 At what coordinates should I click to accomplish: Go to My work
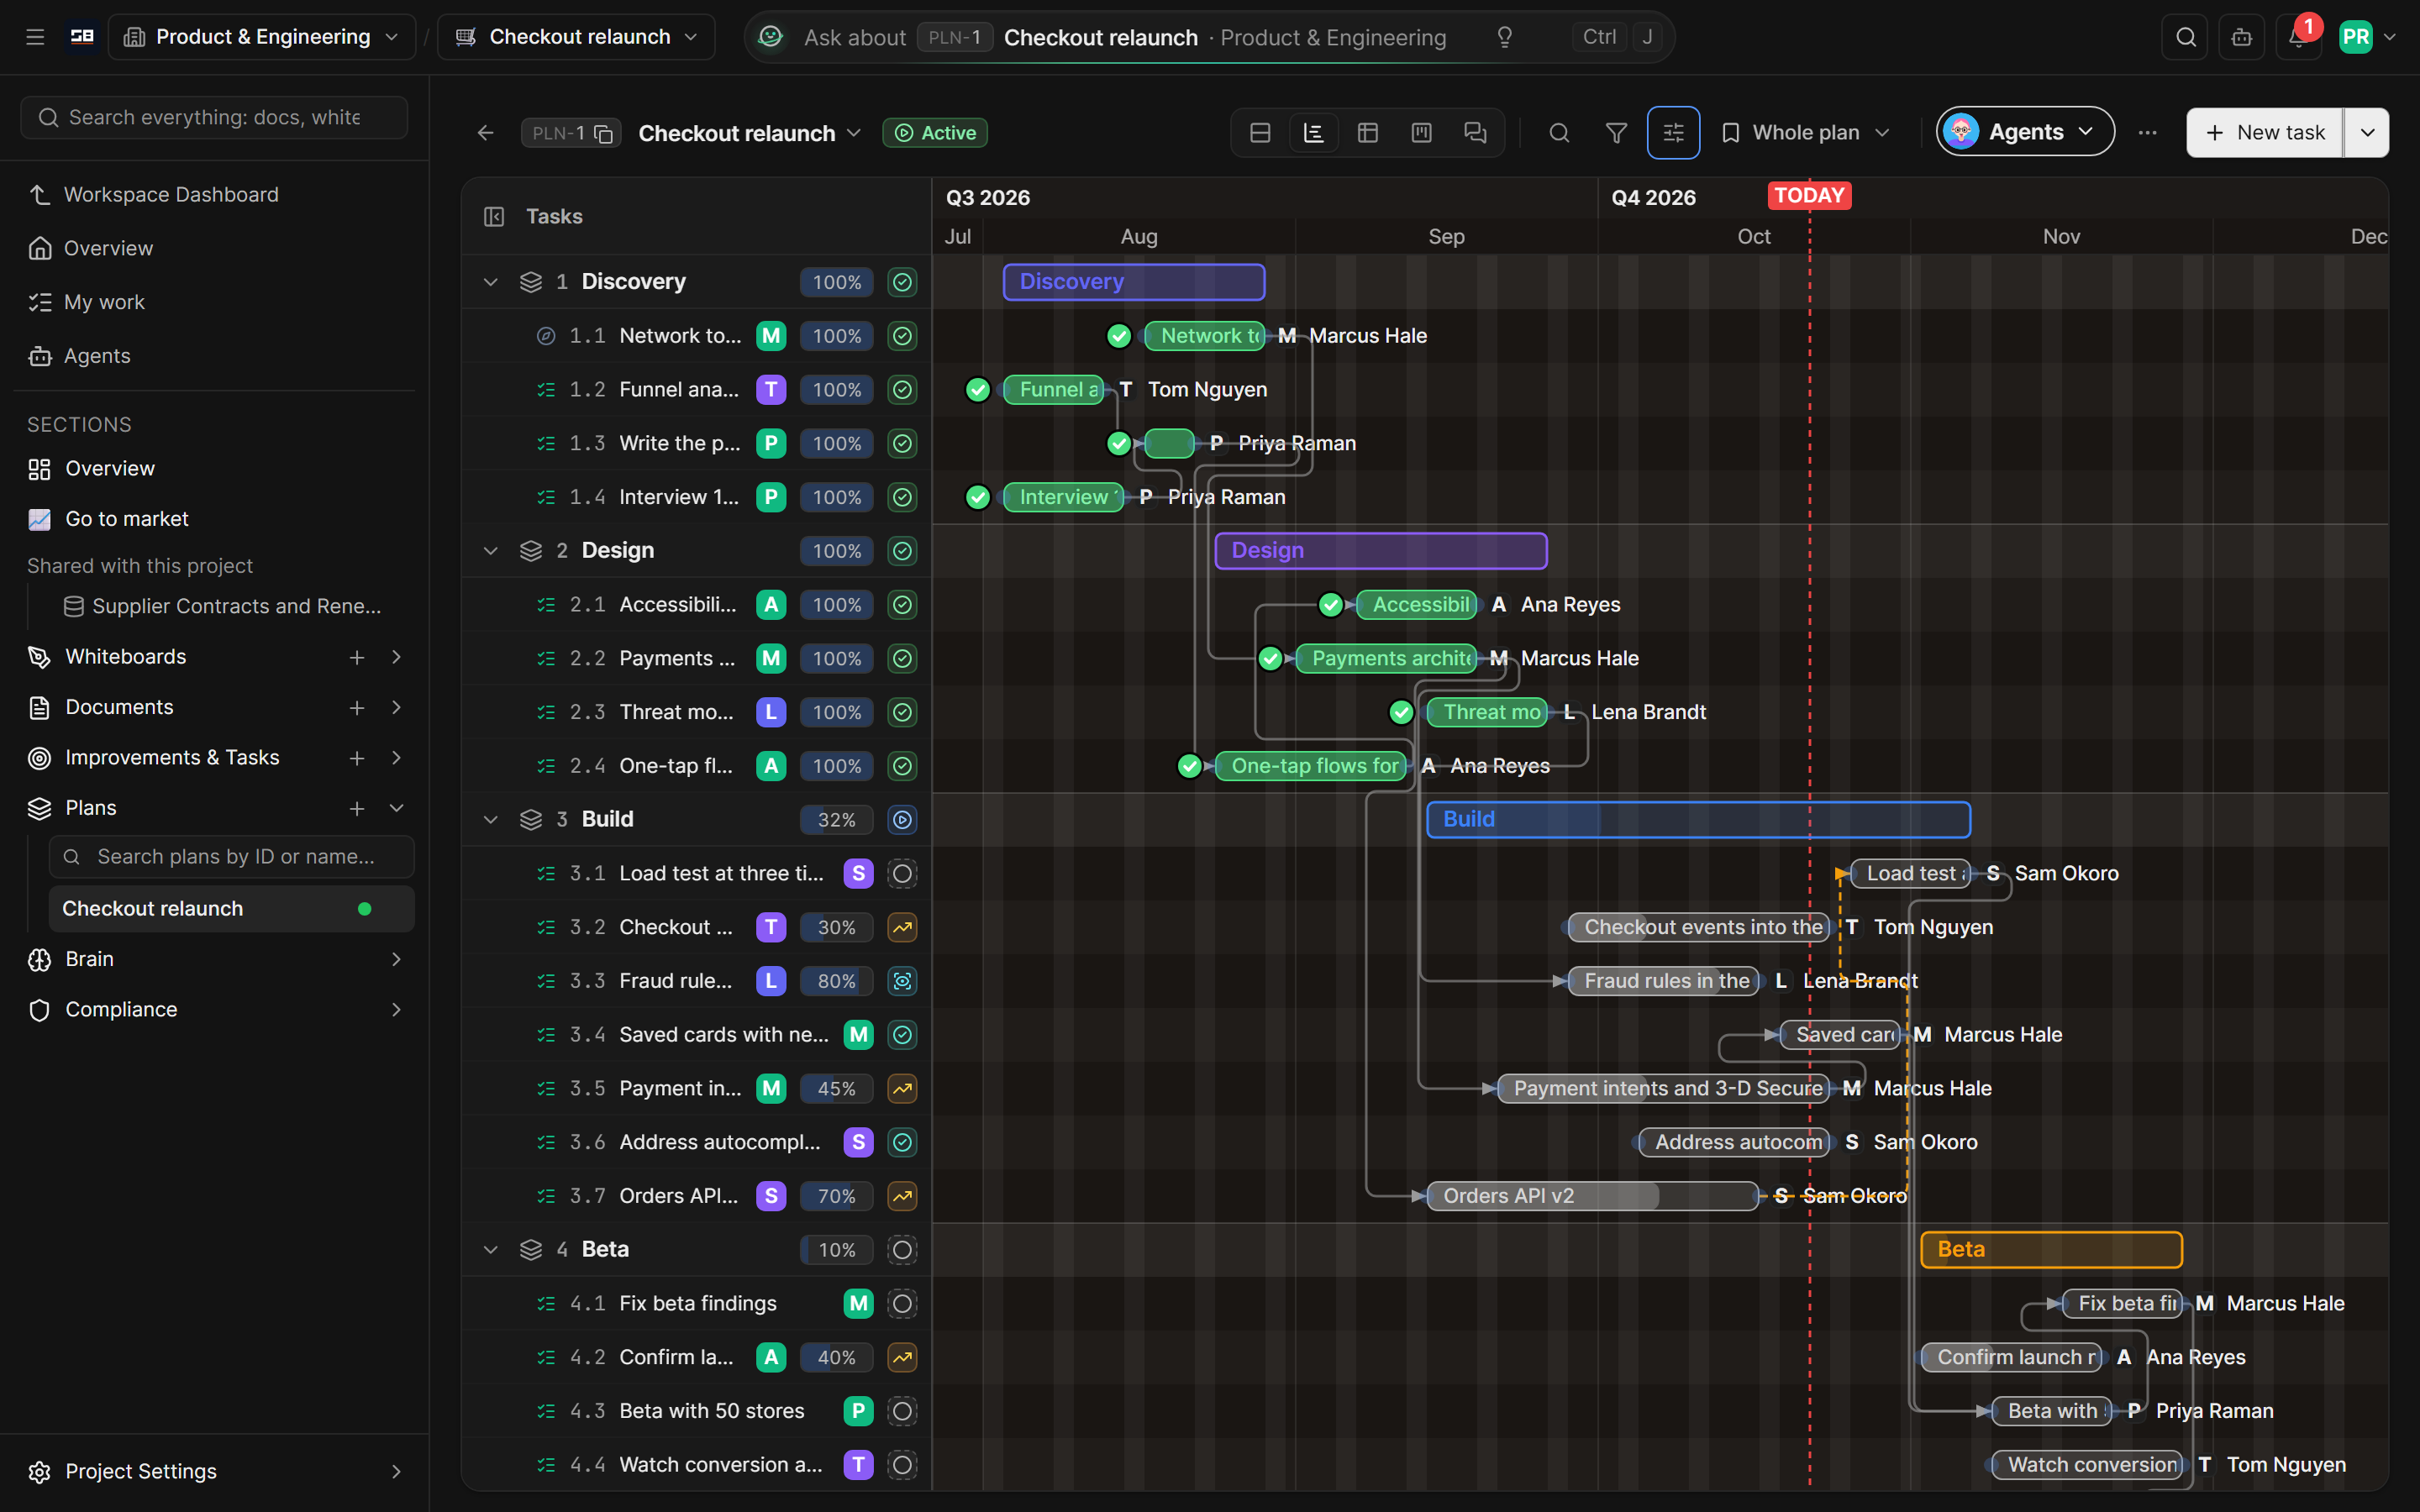click(x=104, y=302)
